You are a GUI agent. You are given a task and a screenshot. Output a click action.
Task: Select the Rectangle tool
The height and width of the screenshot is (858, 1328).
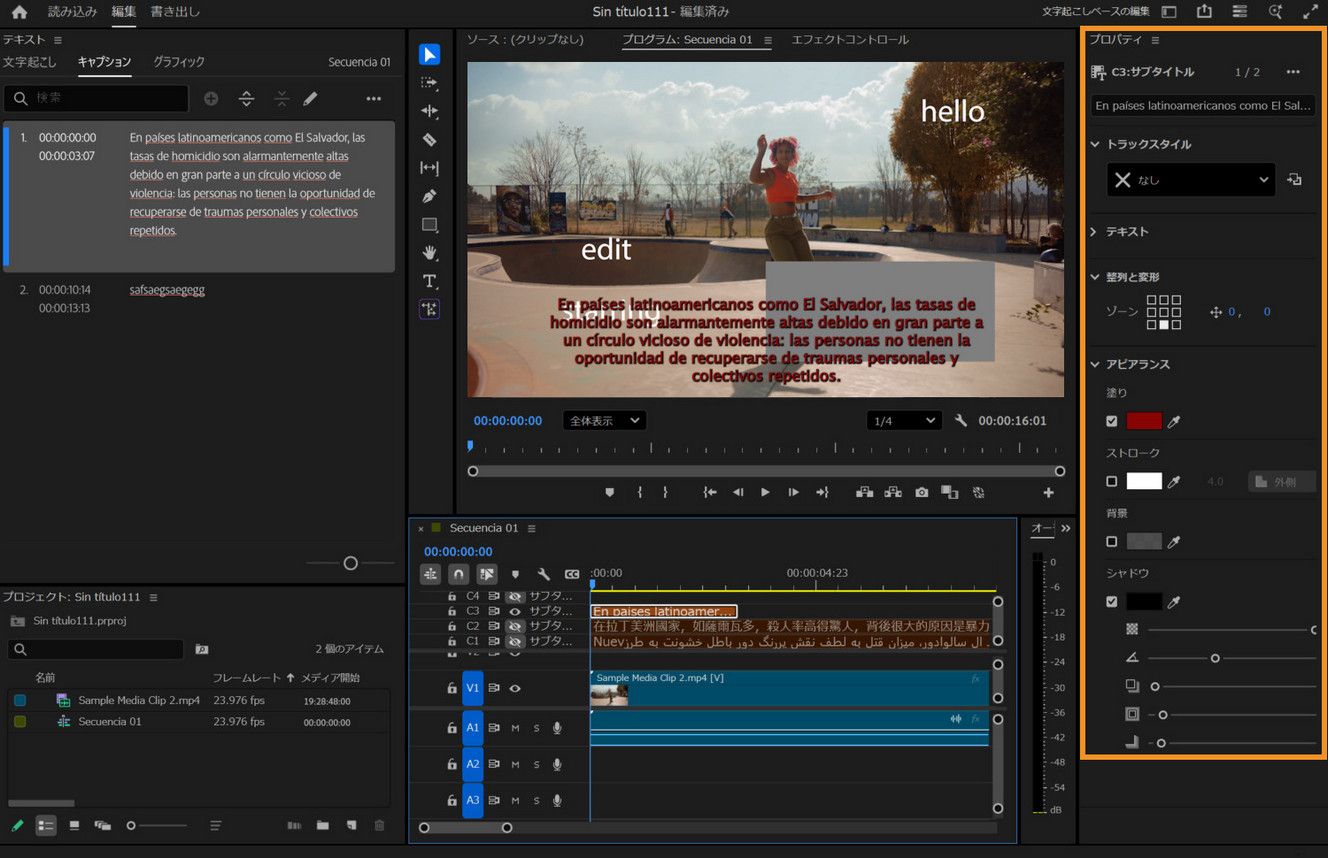point(430,224)
